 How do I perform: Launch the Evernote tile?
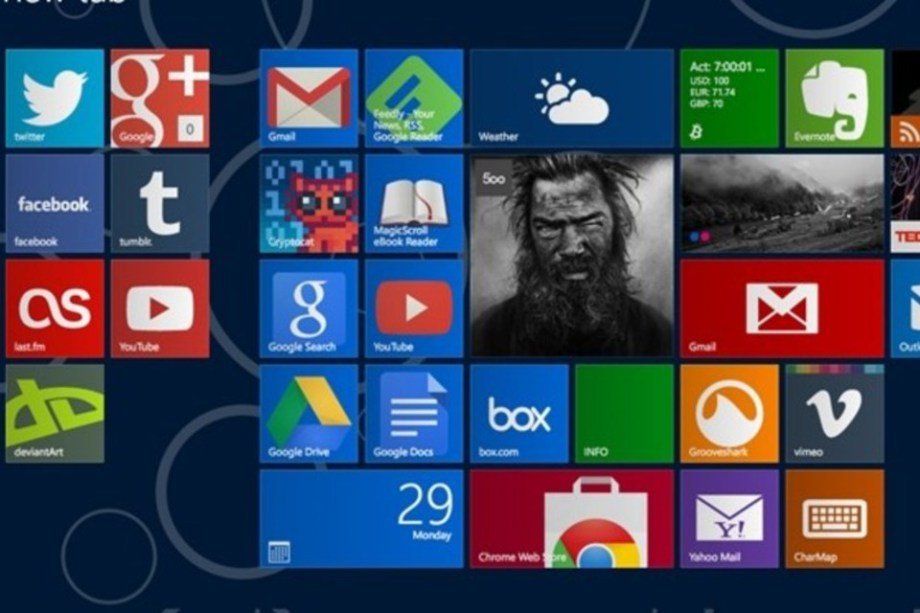point(834,98)
